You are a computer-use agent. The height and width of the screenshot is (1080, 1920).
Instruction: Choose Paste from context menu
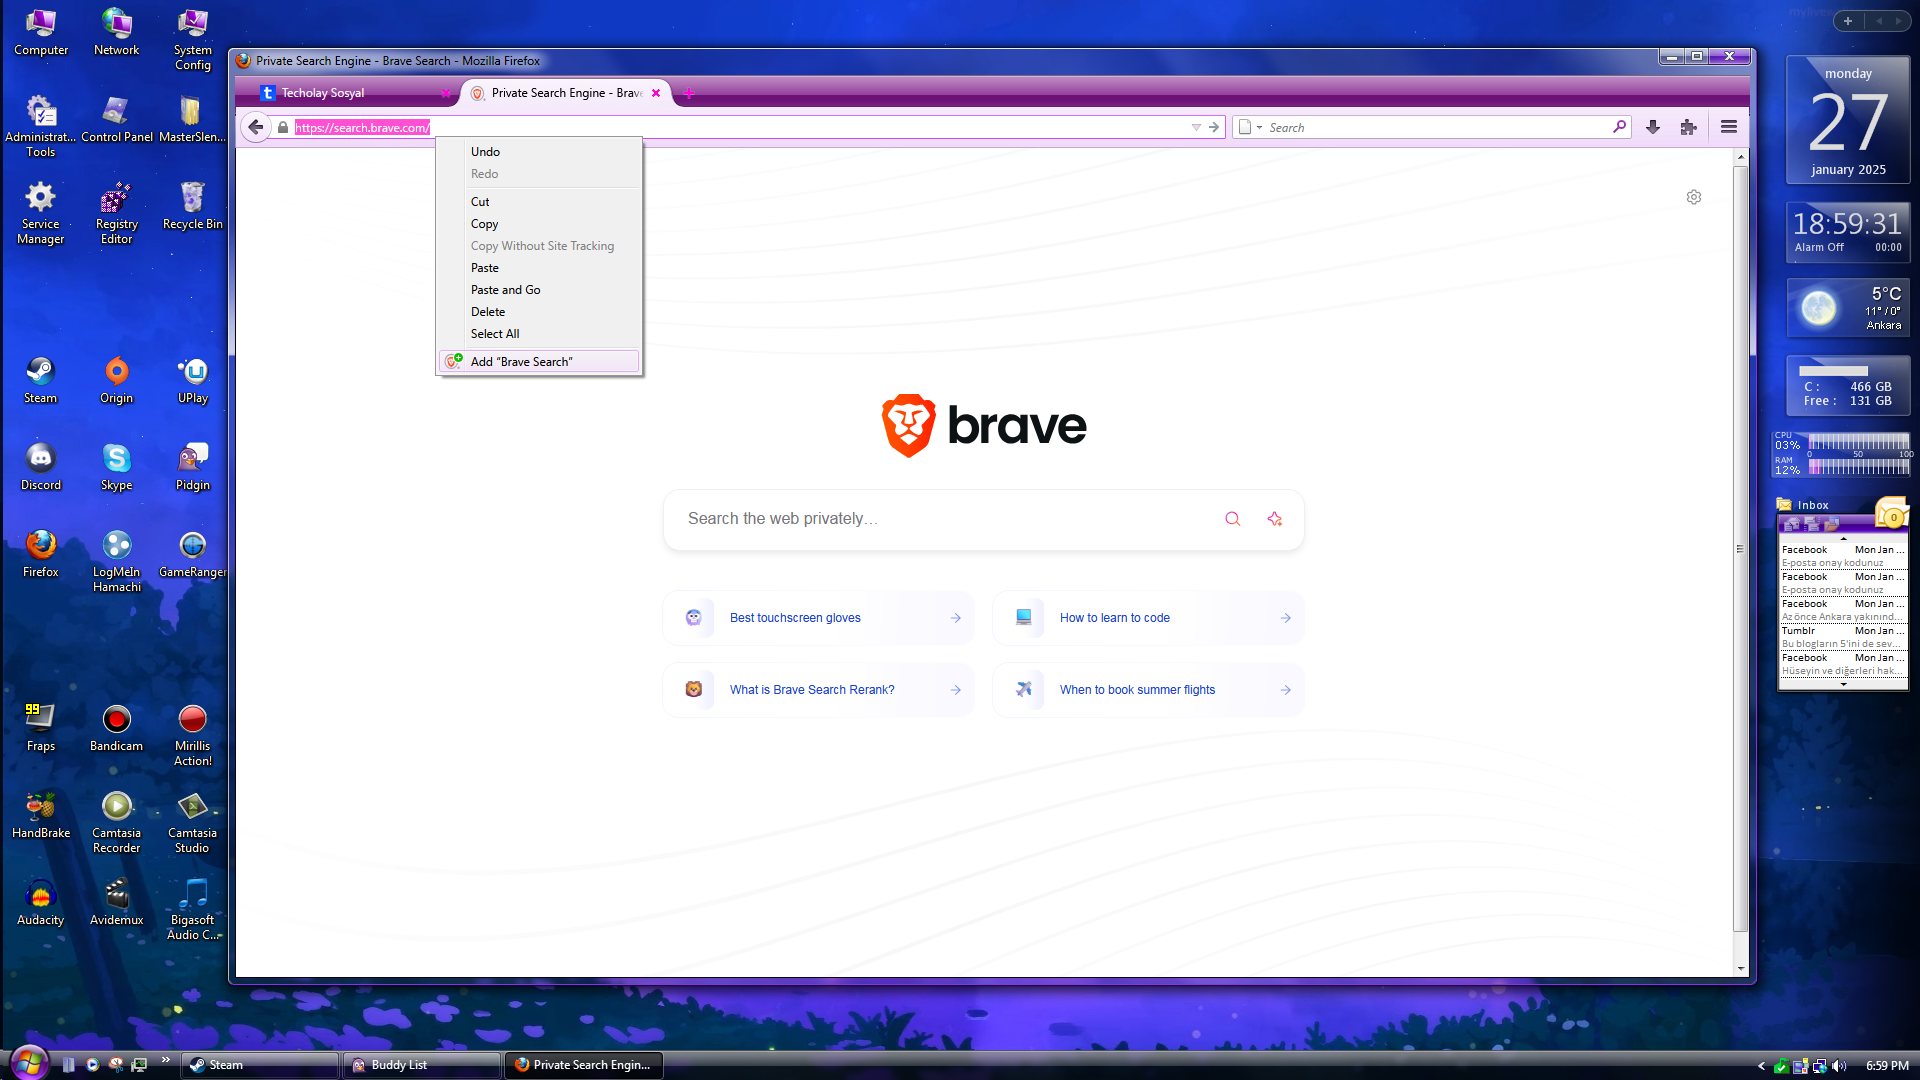[x=539, y=268]
